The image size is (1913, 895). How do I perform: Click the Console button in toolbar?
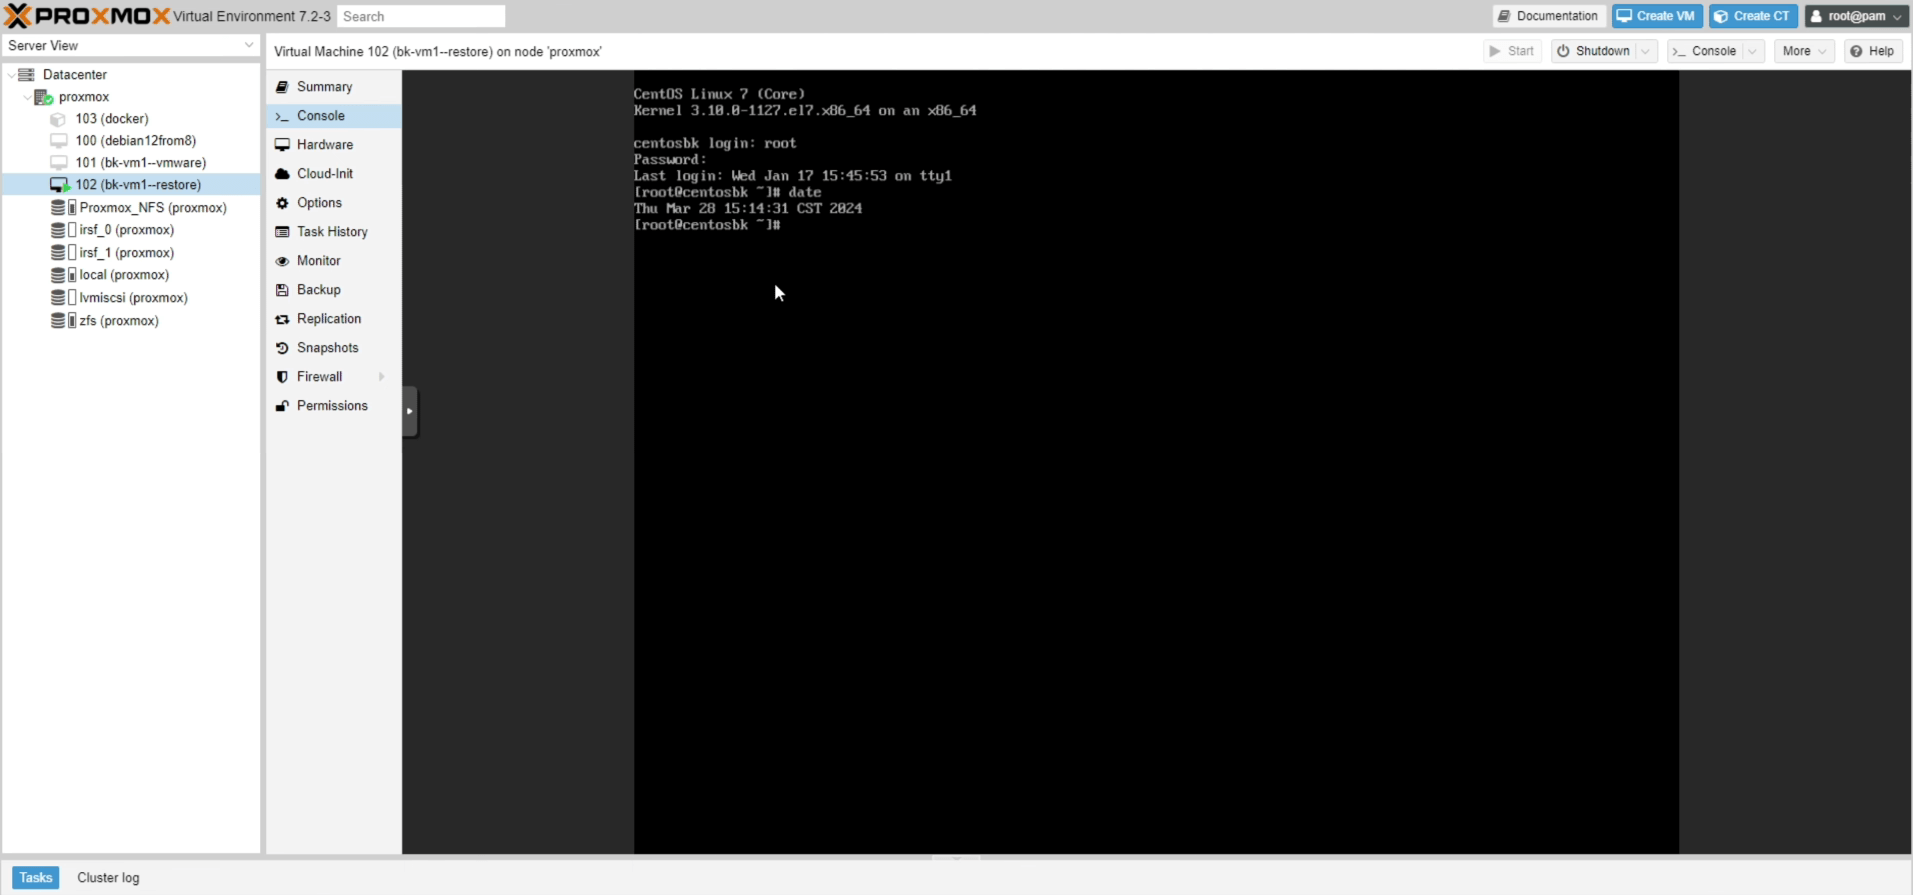coord(1705,51)
